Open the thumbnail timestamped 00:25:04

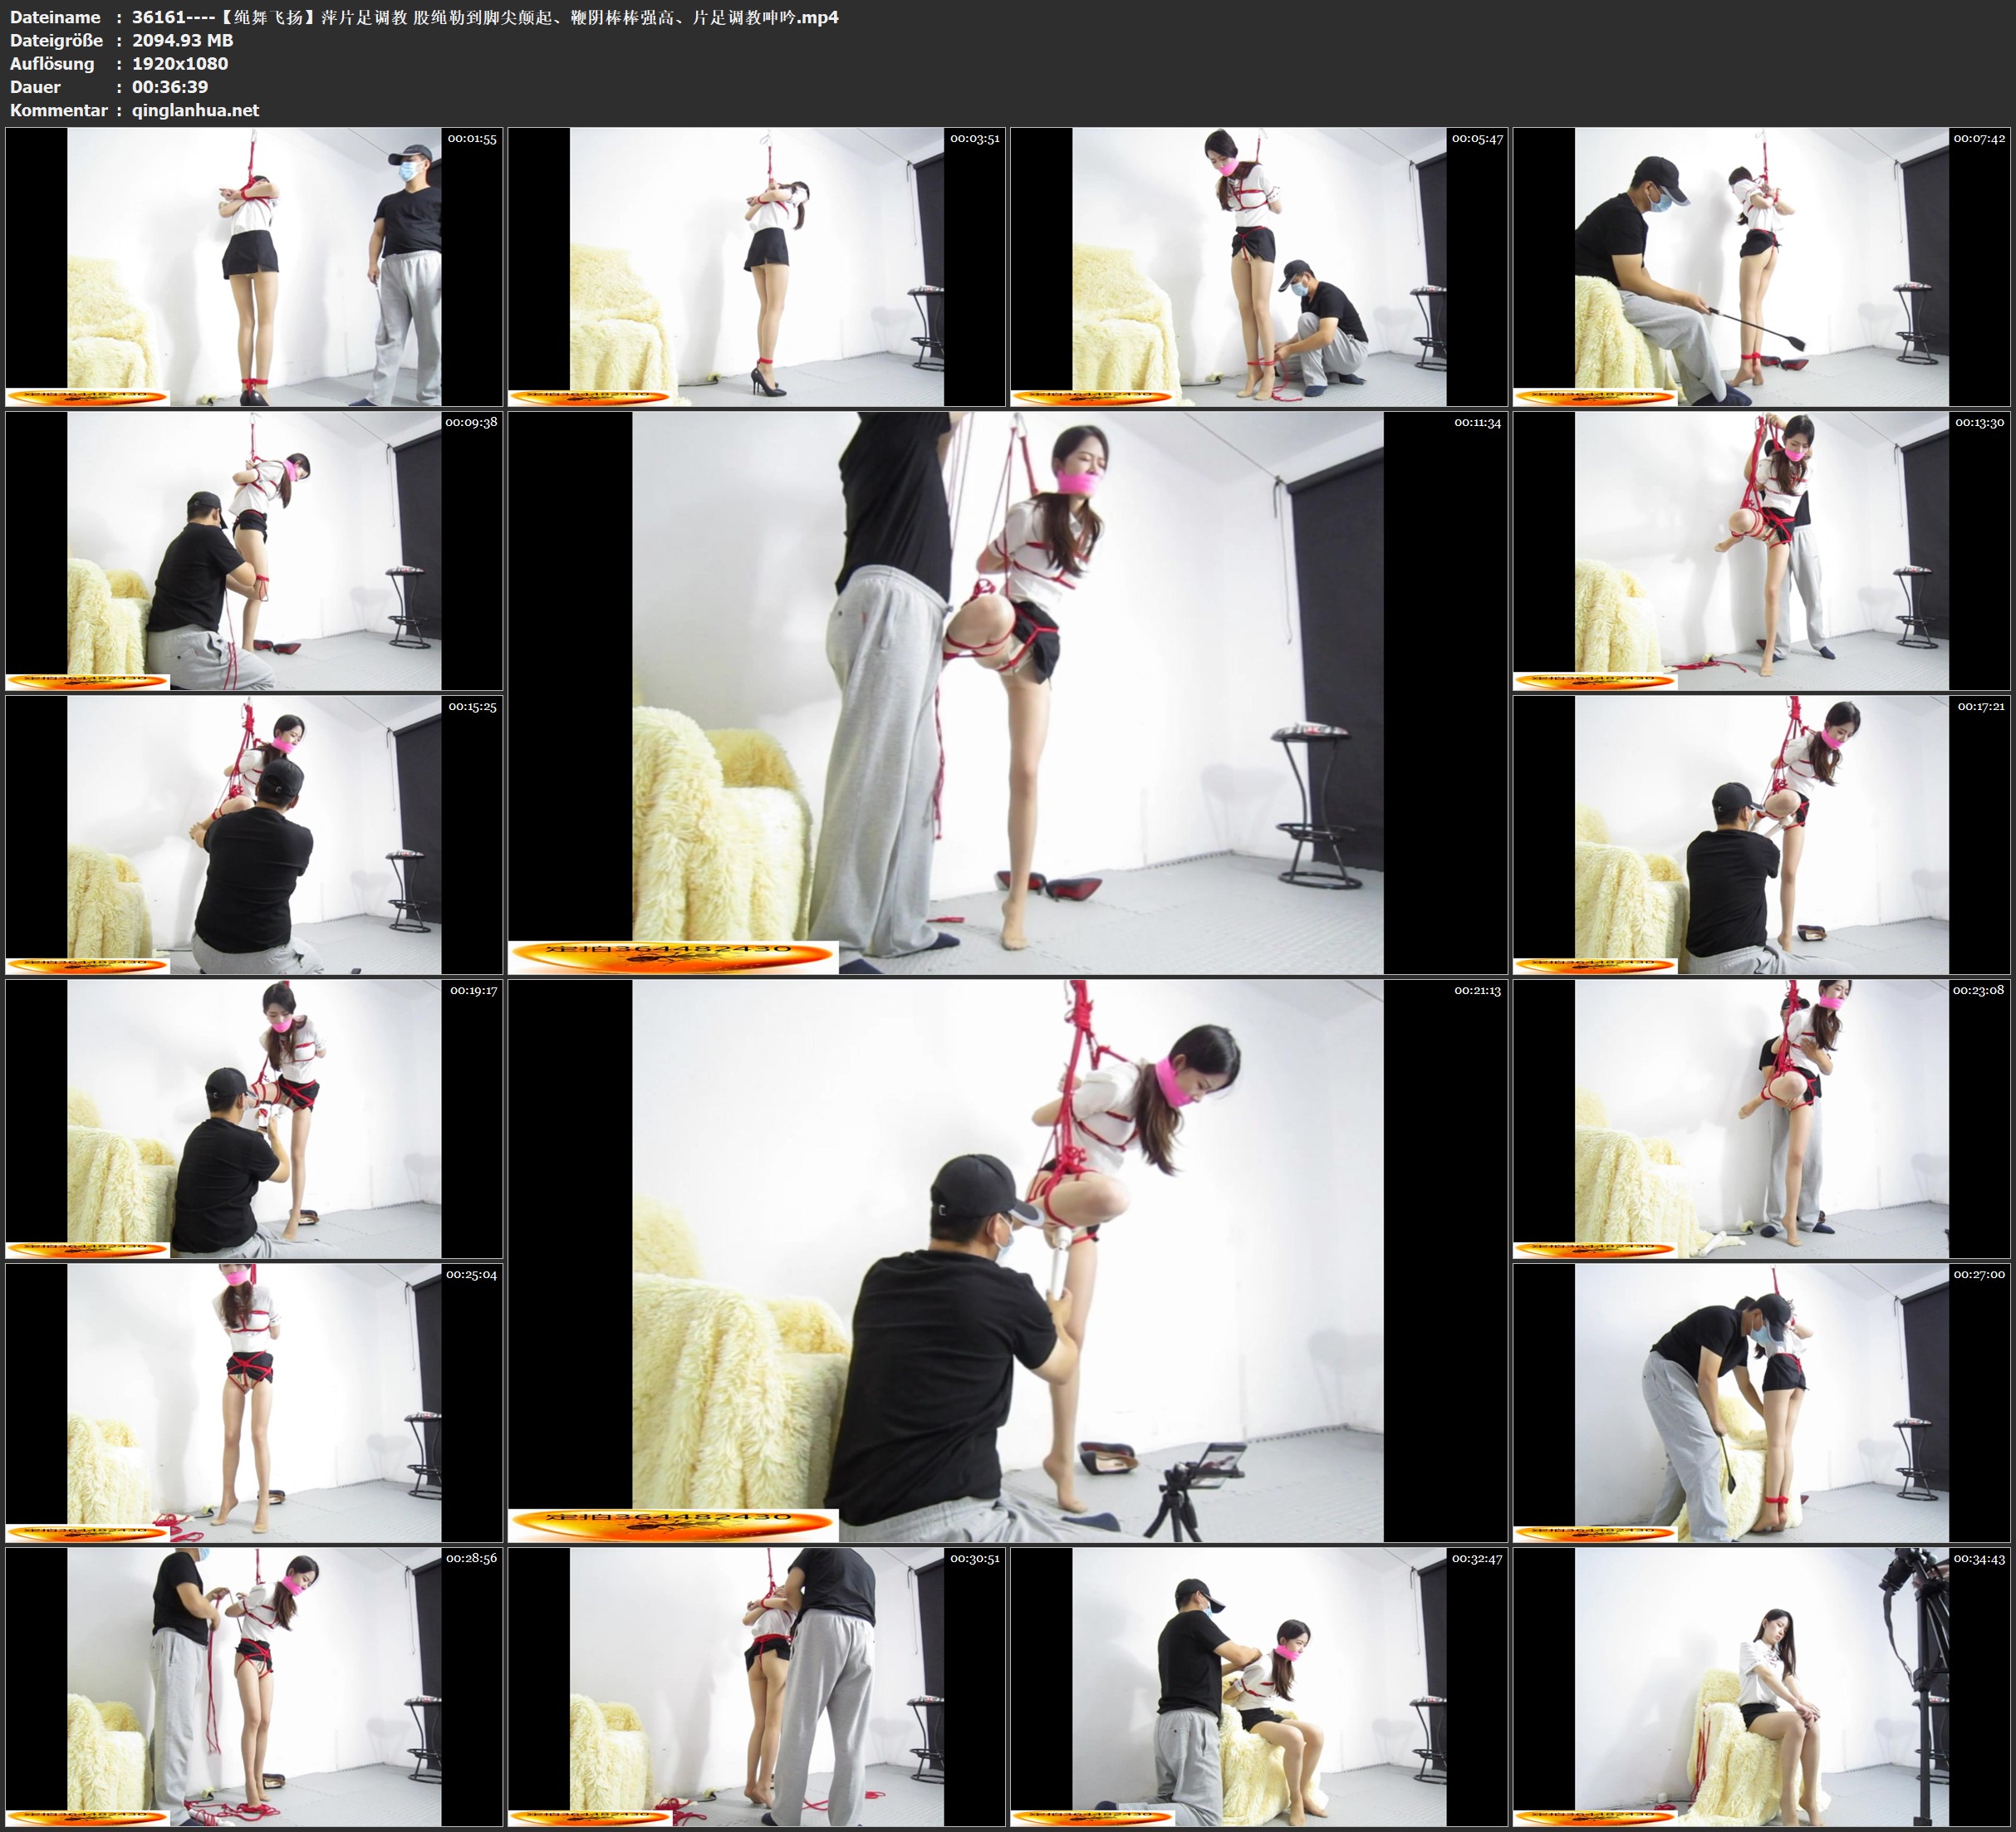[254, 1402]
